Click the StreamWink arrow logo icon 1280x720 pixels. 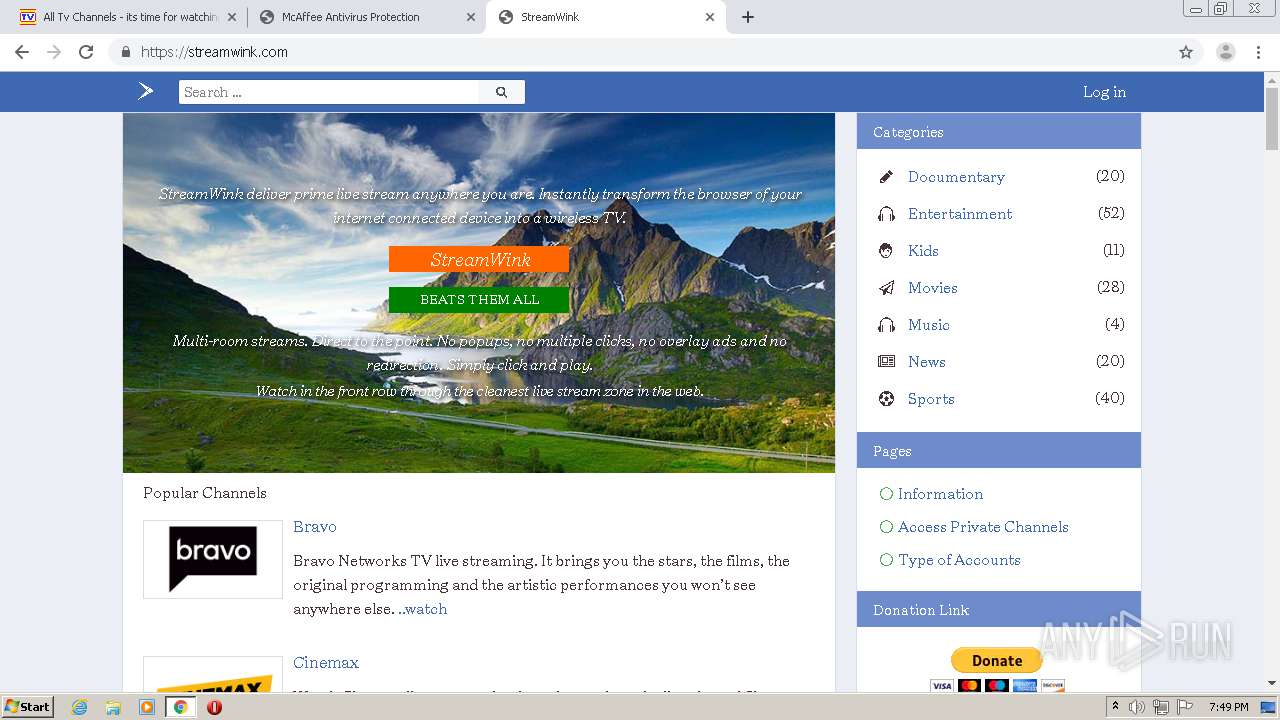pos(146,91)
